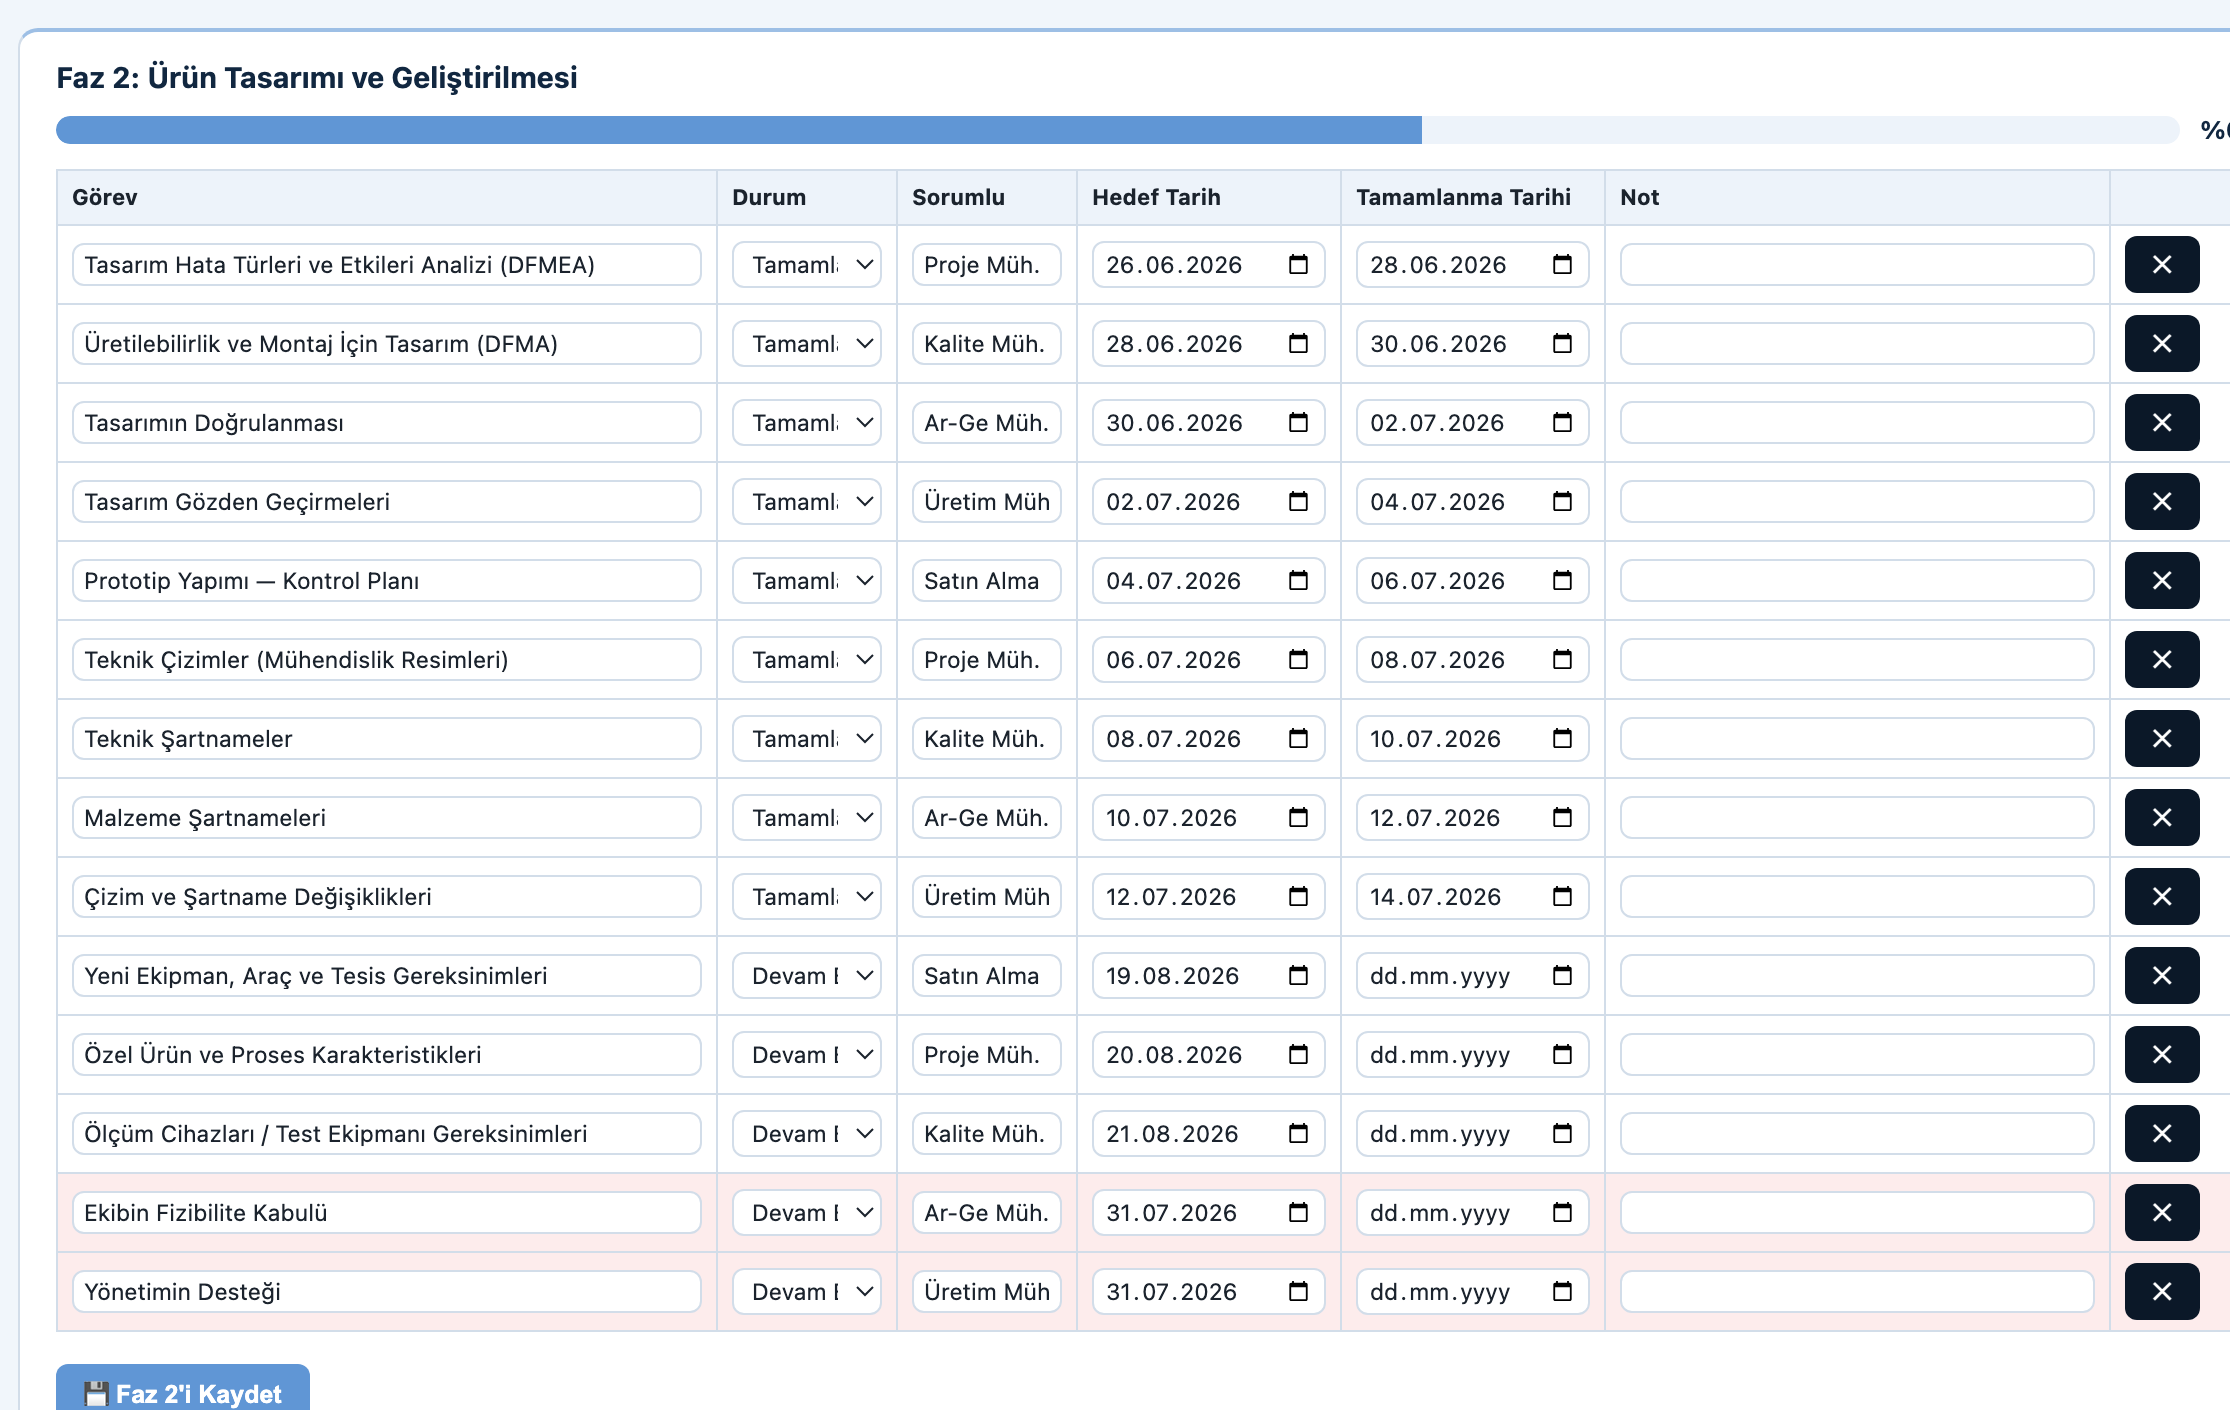Save phase with Faz 2'i Kaydet button

[x=183, y=1390]
